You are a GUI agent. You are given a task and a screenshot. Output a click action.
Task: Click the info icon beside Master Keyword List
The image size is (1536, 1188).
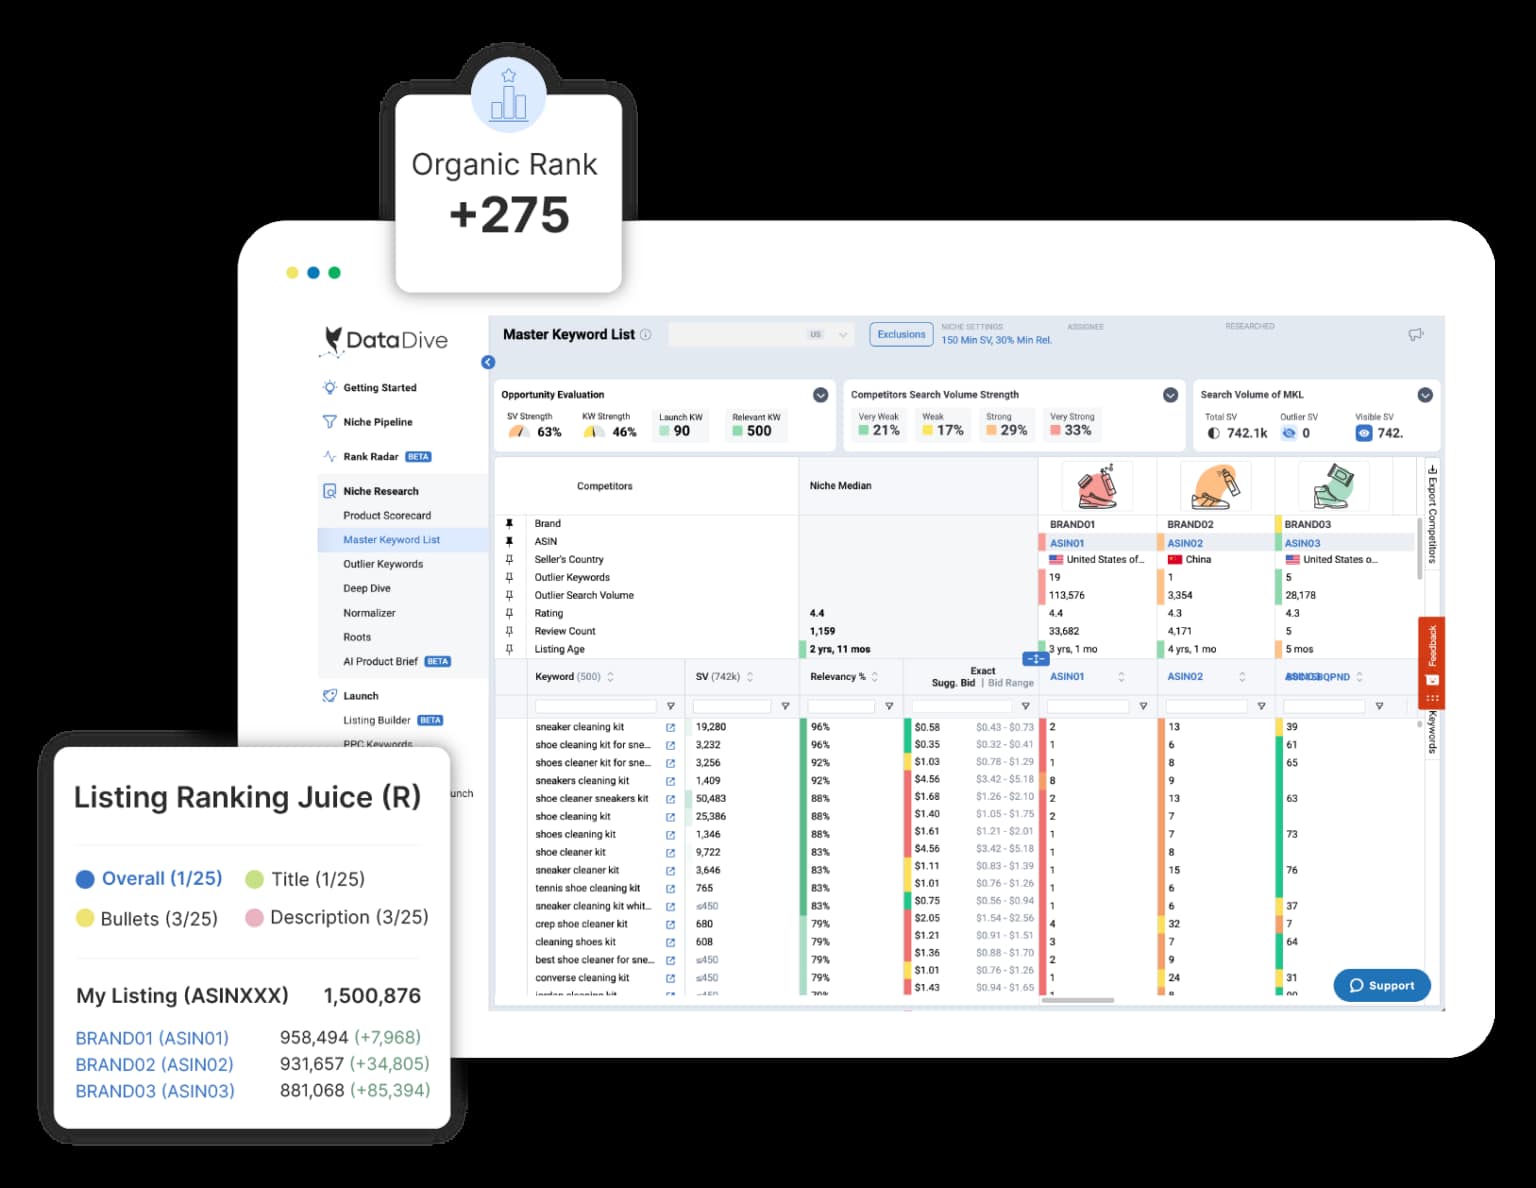(x=645, y=335)
